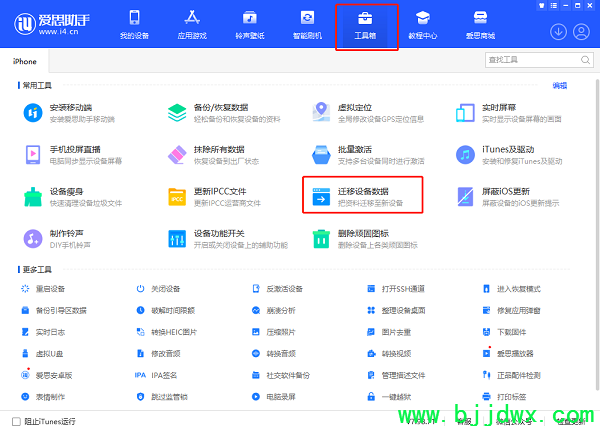The width and height of the screenshot is (600, 432).
Task: Open 备份引导区数据
Action: coord(54,310)
